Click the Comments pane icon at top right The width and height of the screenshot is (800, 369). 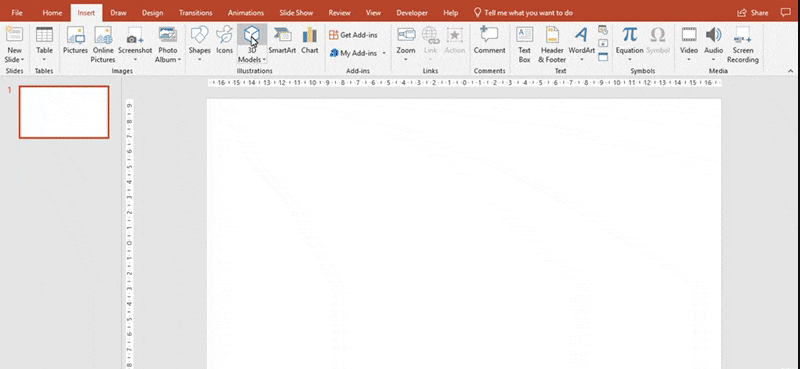click(x=785, y=13)
